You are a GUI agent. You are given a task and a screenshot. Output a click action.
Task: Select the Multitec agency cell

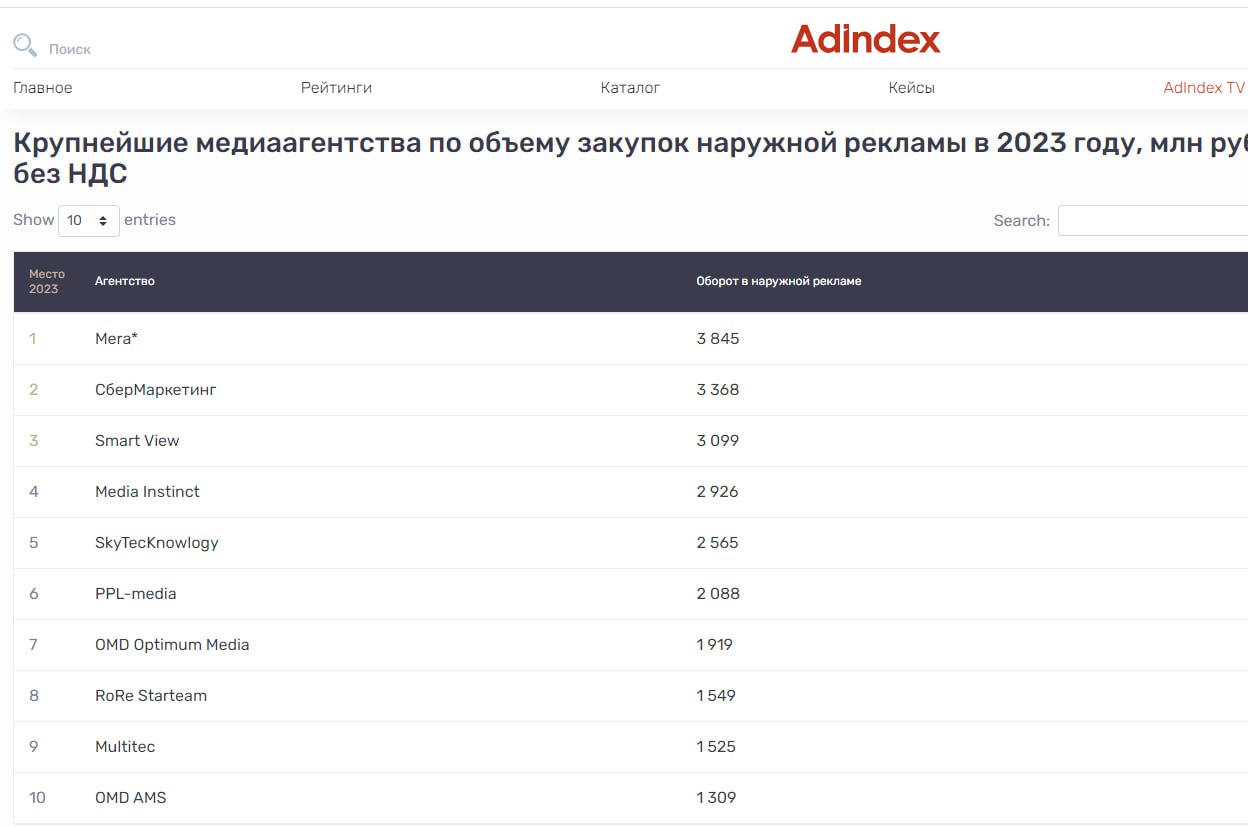(125, 747)
